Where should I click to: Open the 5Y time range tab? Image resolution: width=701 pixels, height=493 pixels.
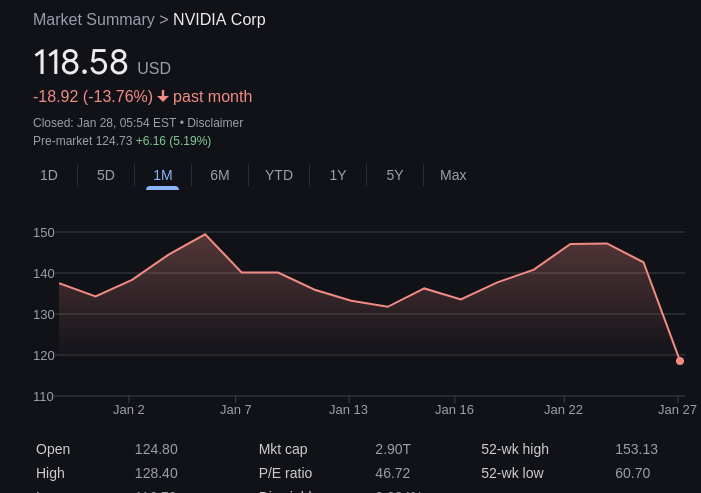395,175
